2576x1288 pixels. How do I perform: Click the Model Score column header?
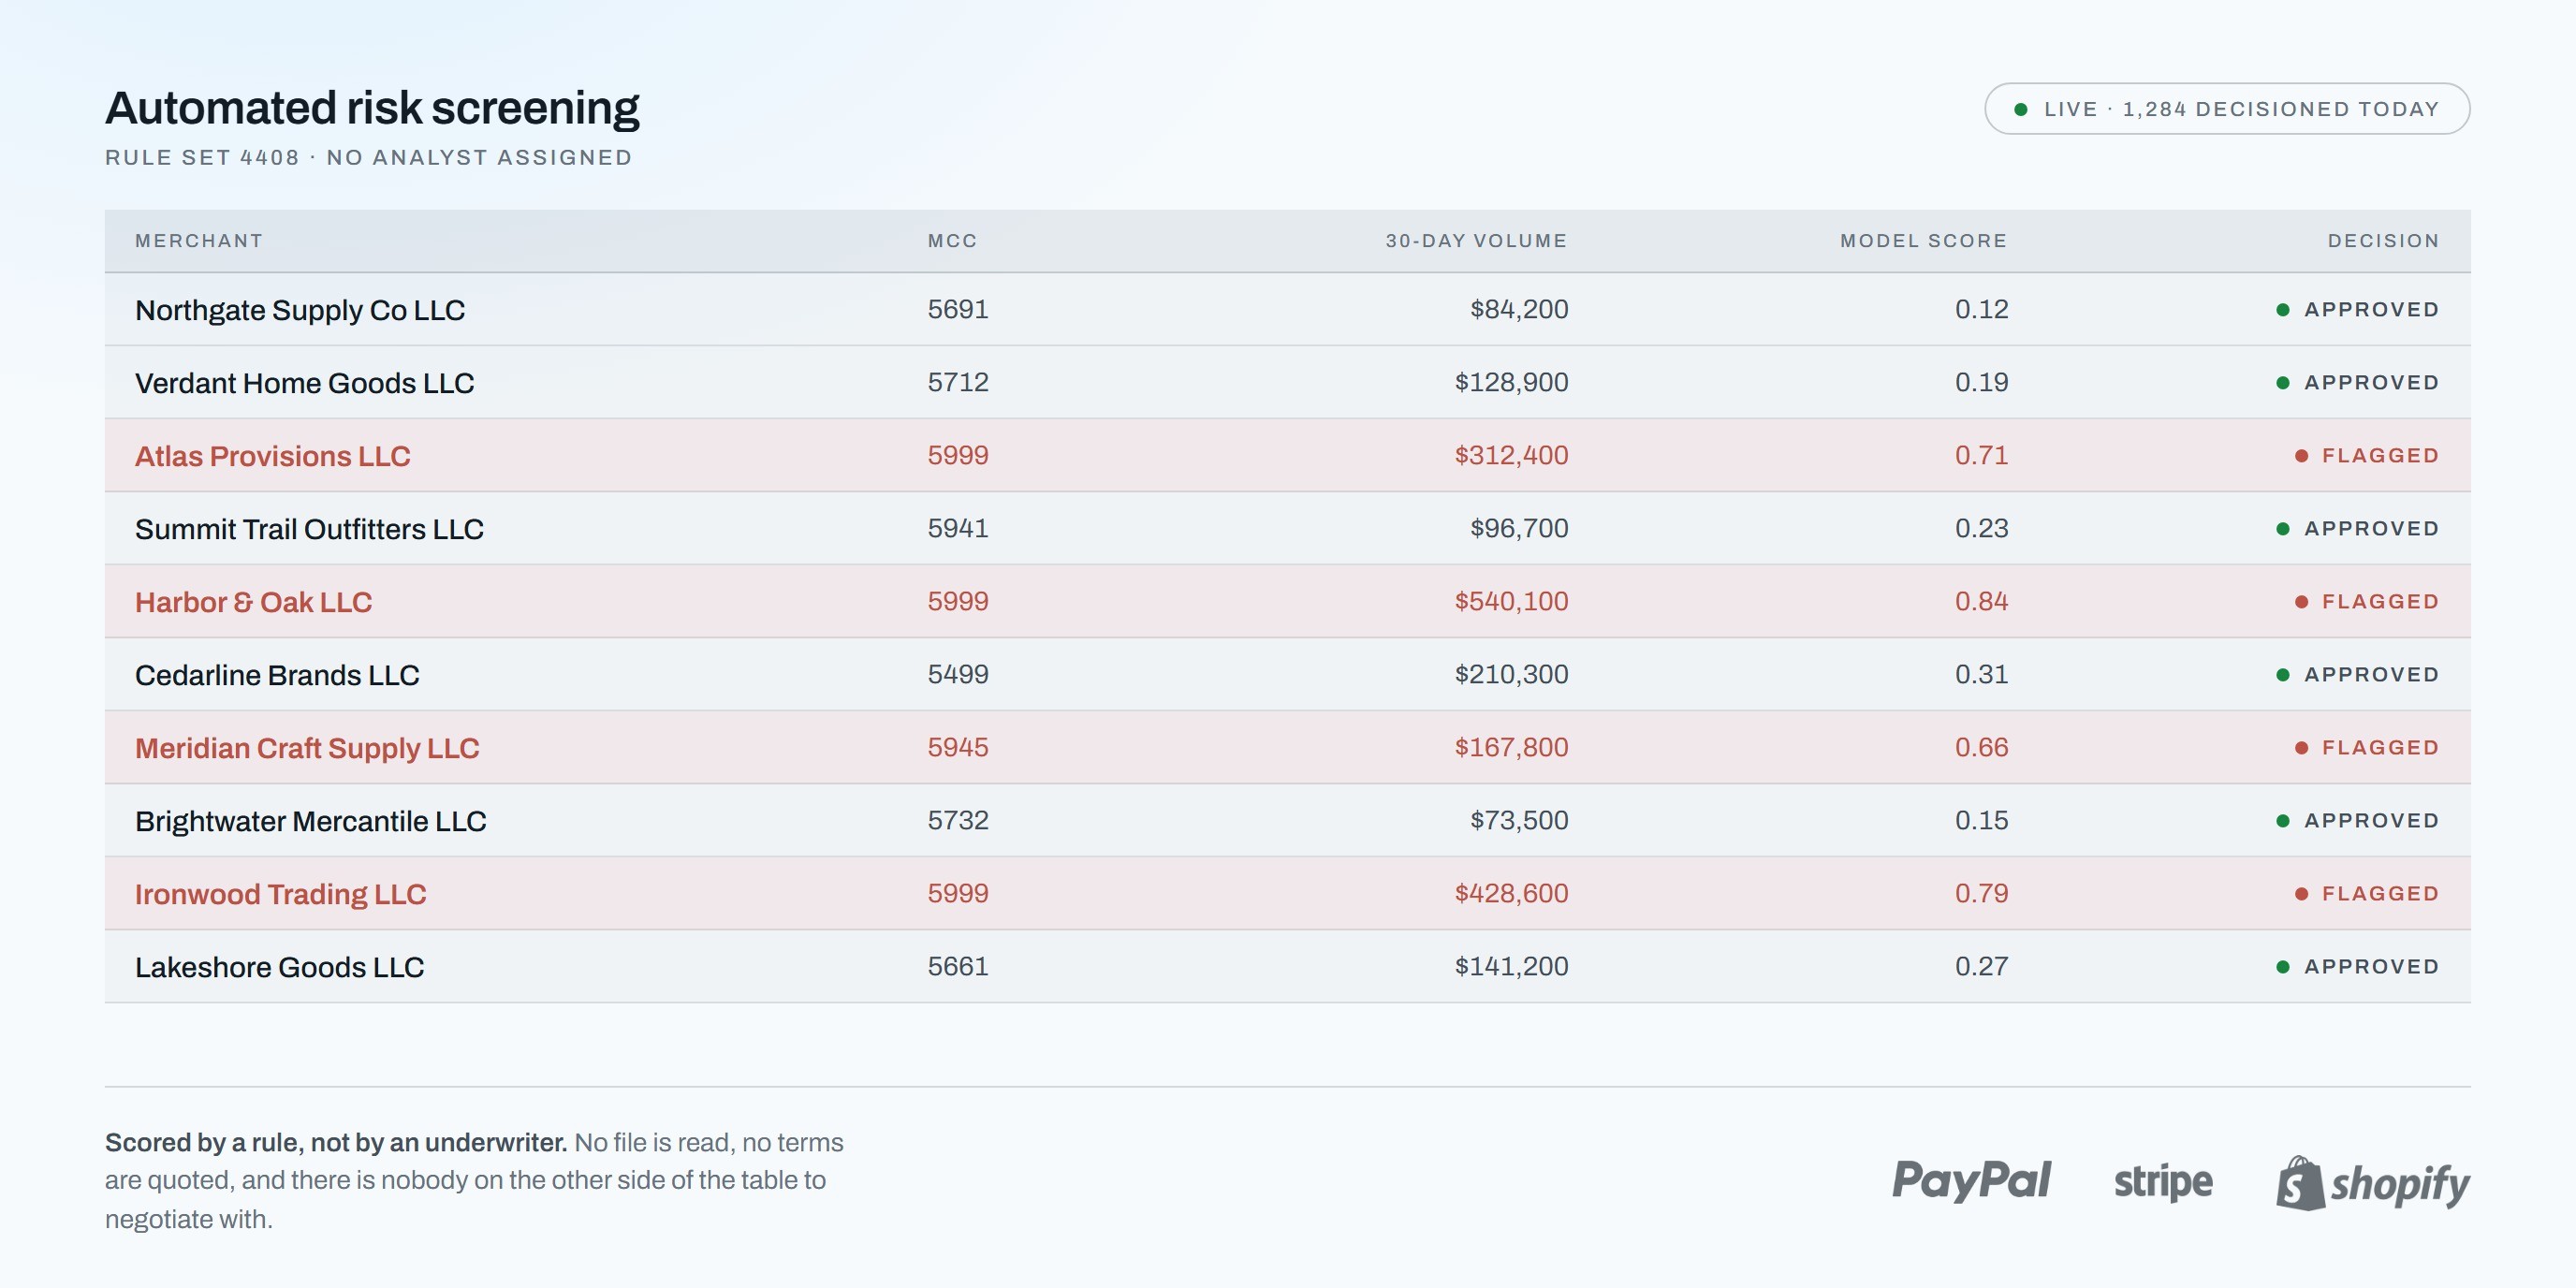[x=1923, y=241]
